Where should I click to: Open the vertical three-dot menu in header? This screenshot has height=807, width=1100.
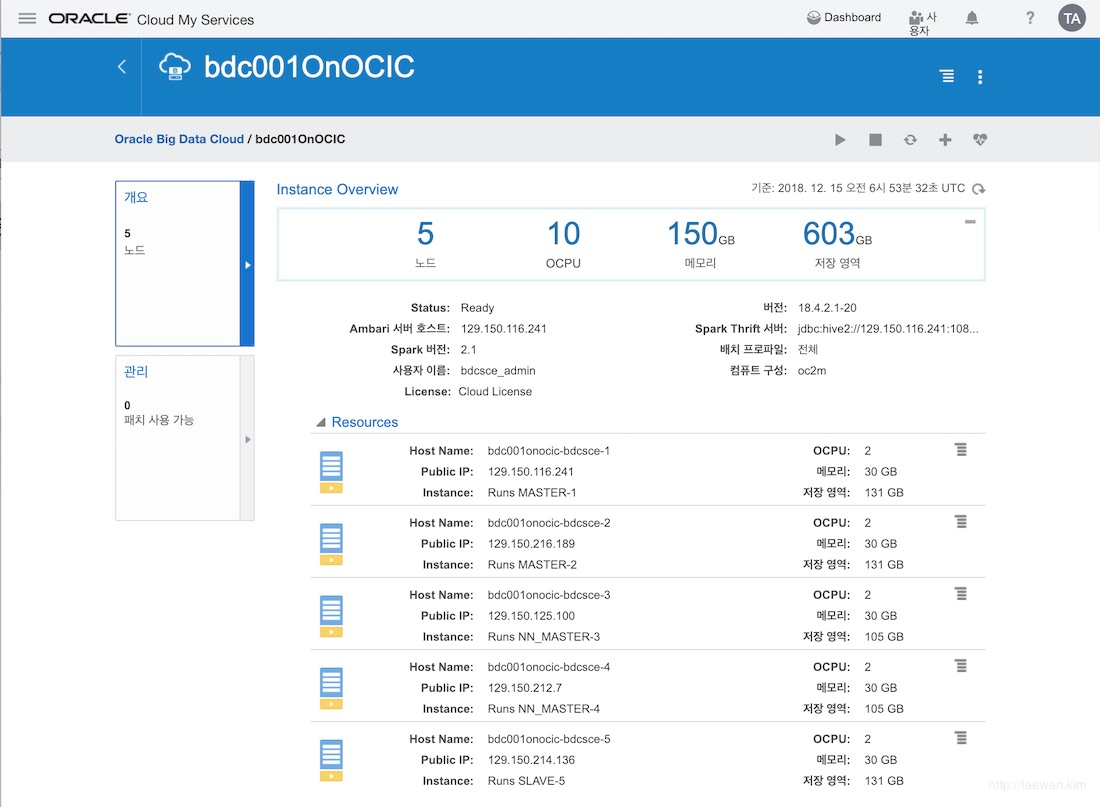tap(980, 77)
